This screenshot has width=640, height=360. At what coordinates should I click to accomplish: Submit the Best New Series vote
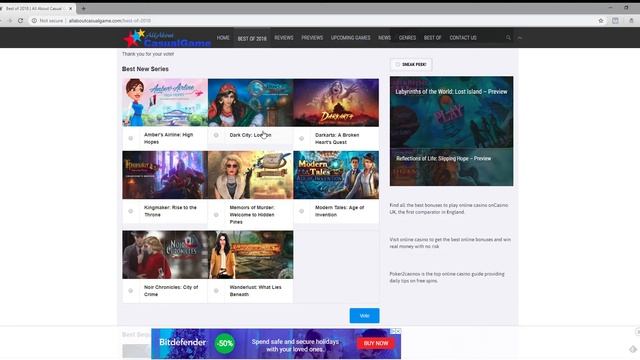point(364,316)
